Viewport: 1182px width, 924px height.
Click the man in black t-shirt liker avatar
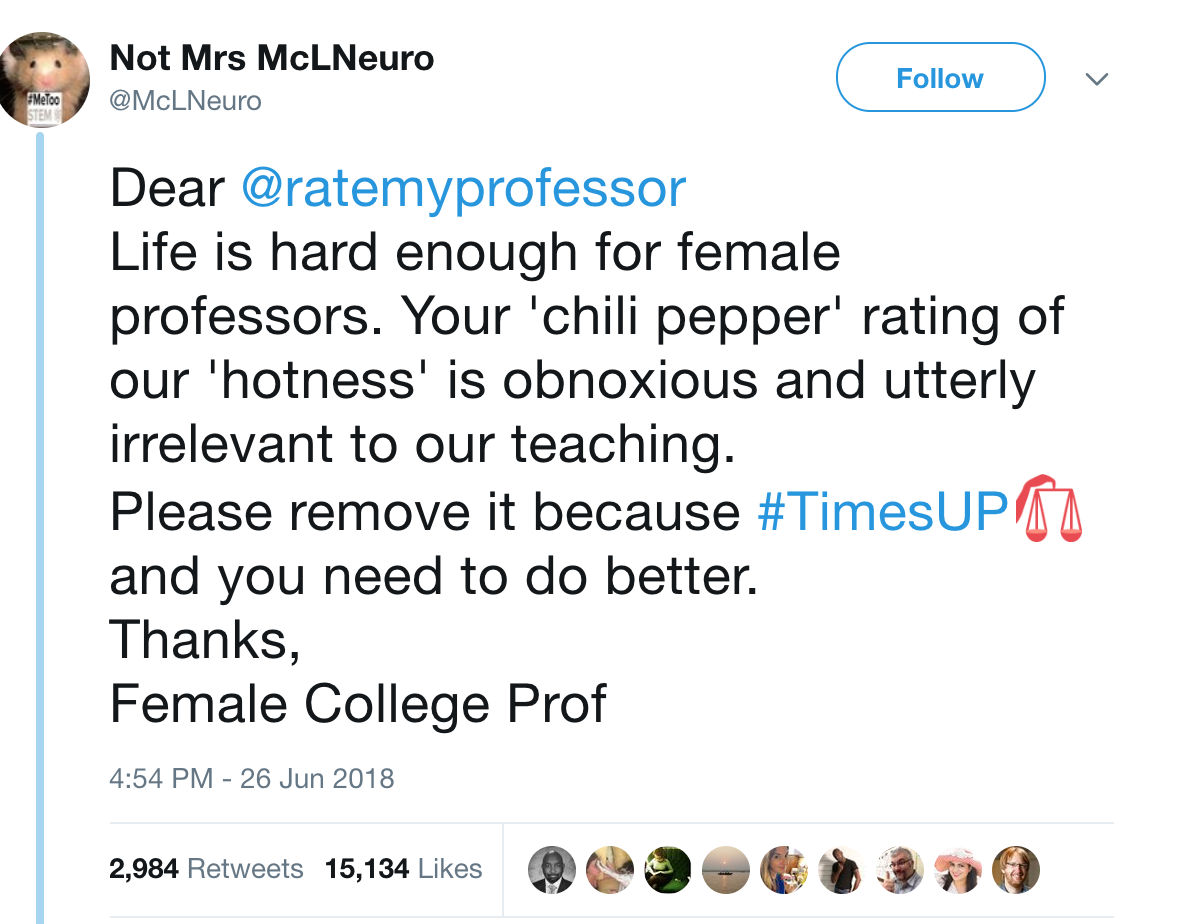840,870
